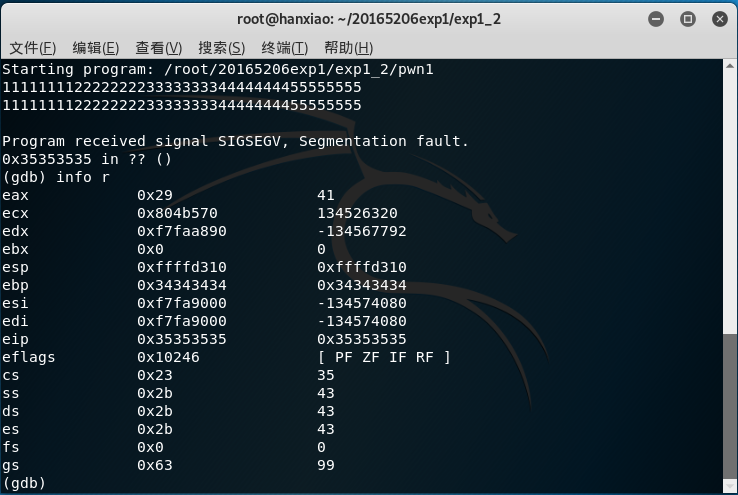Click gs value 0x63
The height and width of the screenshot is (495, 738).
coord(155,465)
